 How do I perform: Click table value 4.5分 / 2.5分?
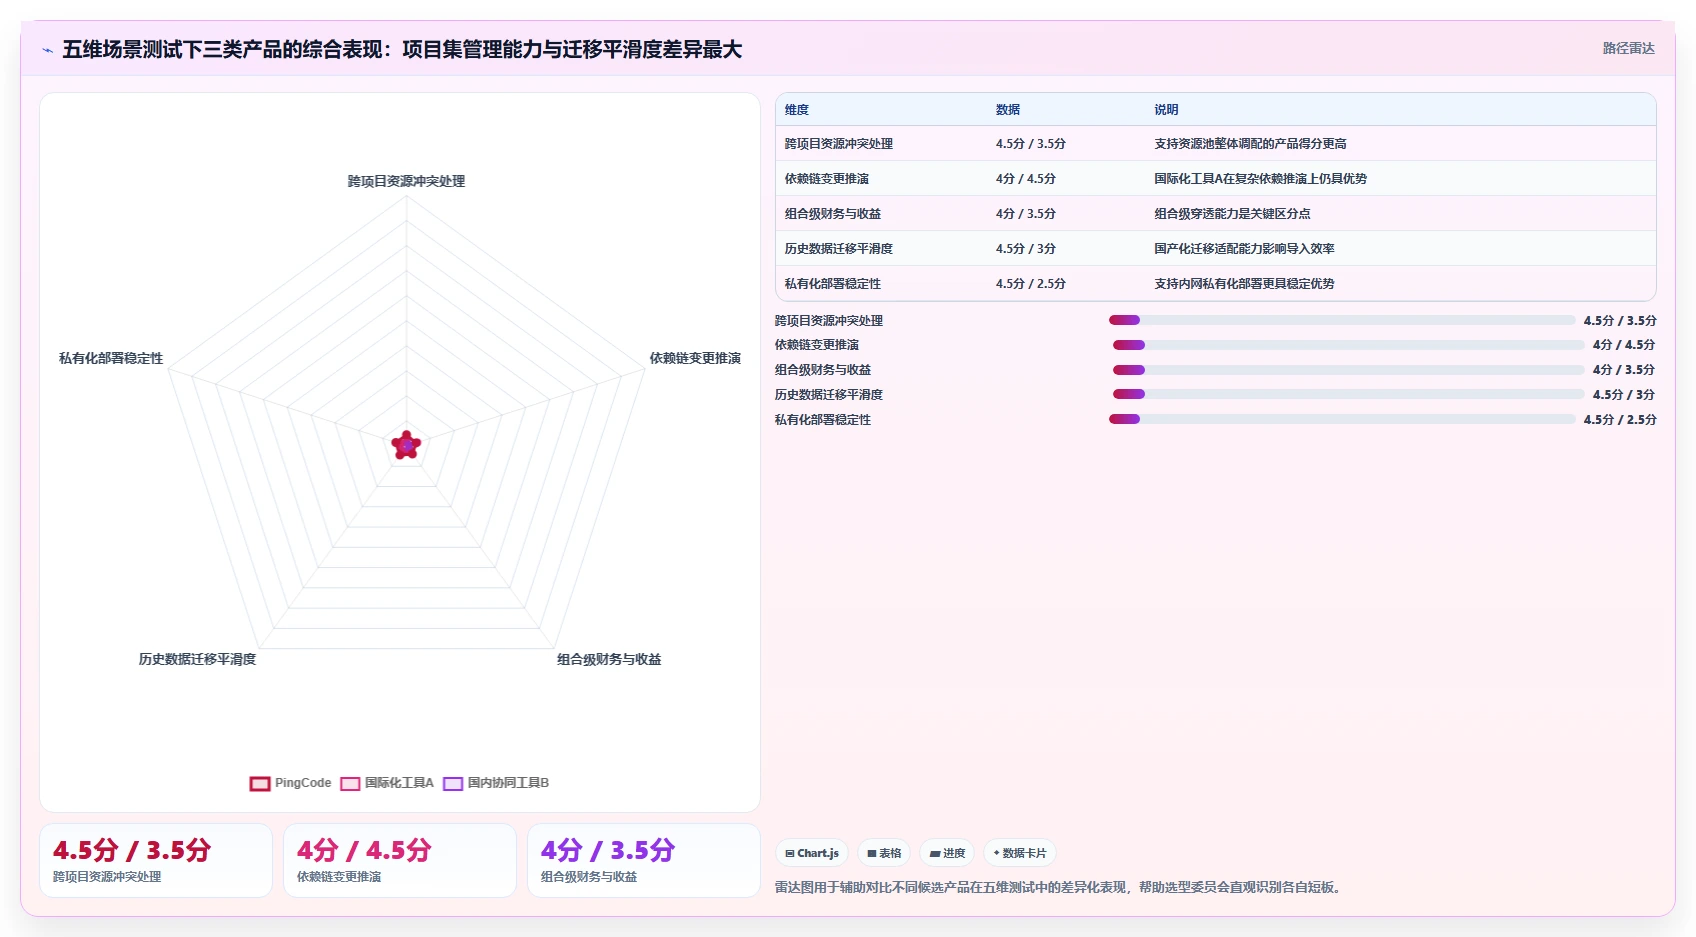(x=1031, y=284)
